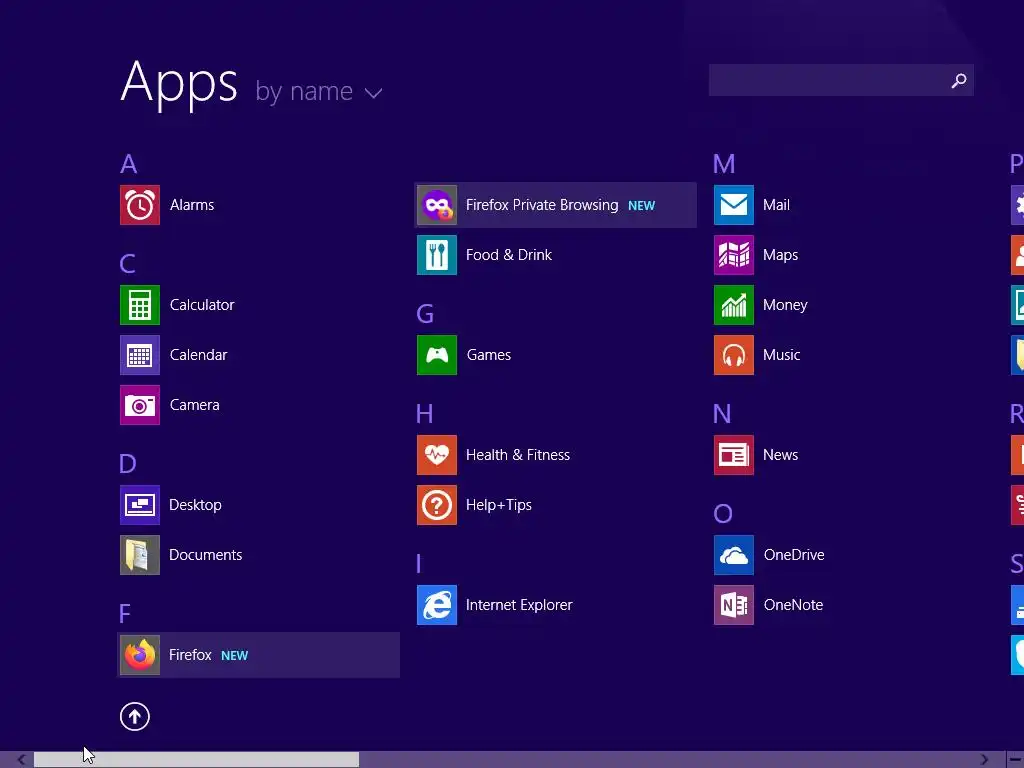Focus the apps search box
This screenshot has width=1024, height=768.
click(x=841, y=80)
